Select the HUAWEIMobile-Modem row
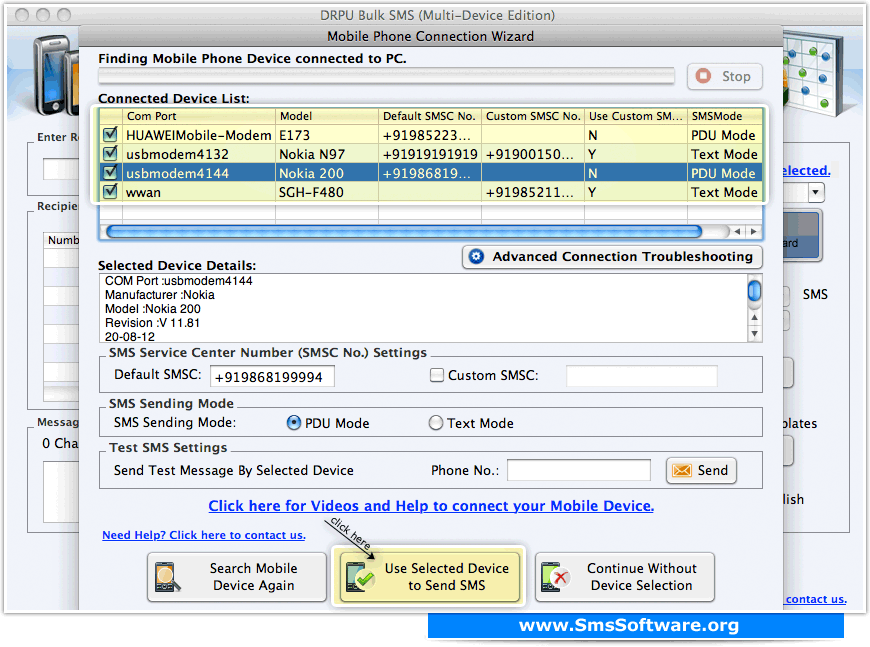Screen dimensions: 870x647 431,135
